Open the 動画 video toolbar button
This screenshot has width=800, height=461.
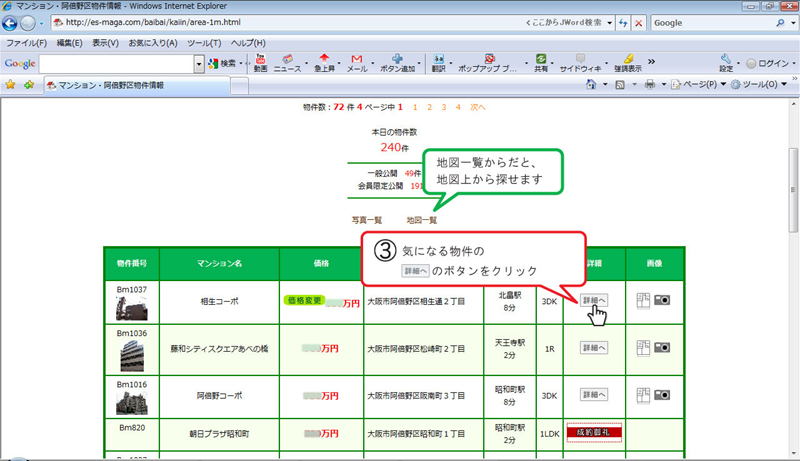point(260,63)
